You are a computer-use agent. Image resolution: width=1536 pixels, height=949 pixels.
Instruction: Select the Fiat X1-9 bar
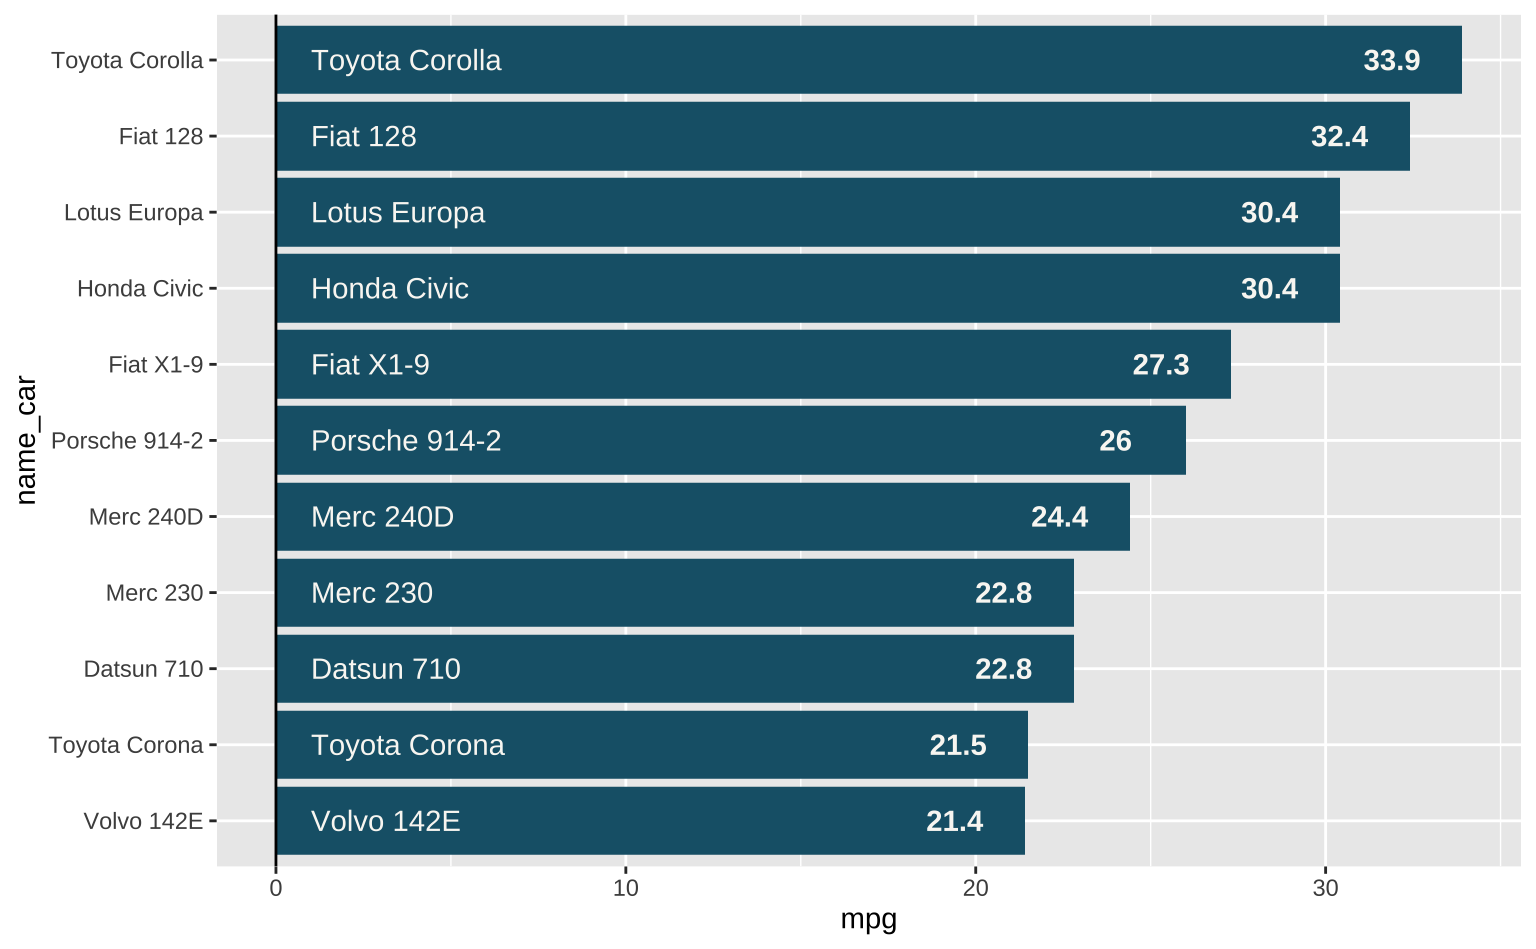point(753,365)
